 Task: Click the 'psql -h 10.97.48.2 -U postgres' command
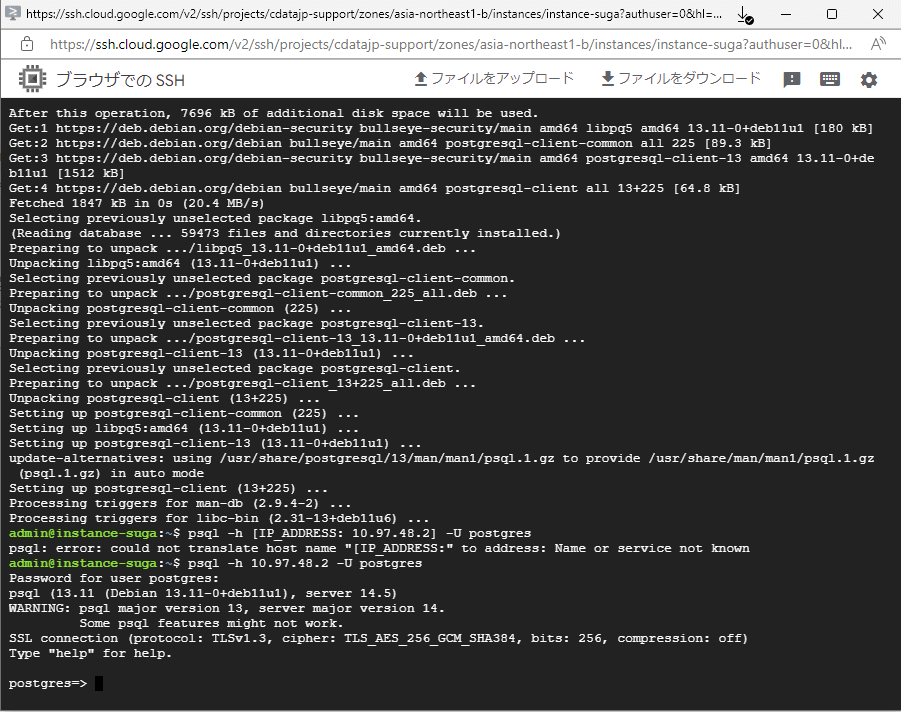click(305, 563)
